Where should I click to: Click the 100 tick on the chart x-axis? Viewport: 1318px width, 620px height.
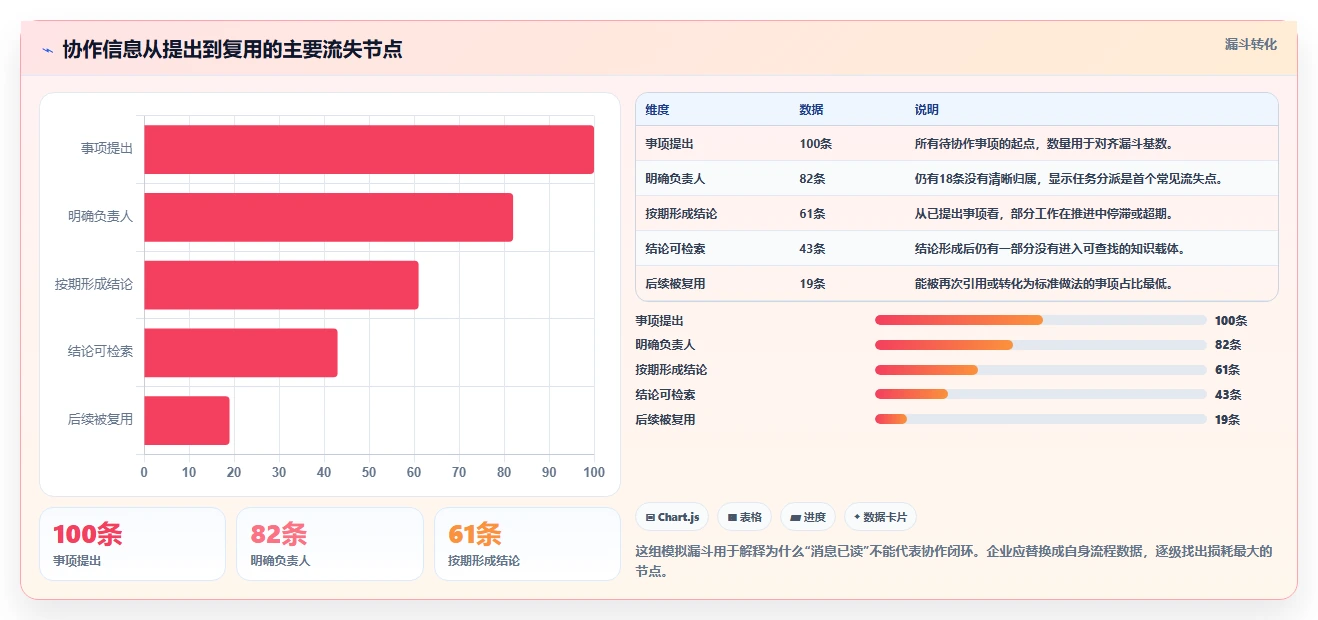594,472
